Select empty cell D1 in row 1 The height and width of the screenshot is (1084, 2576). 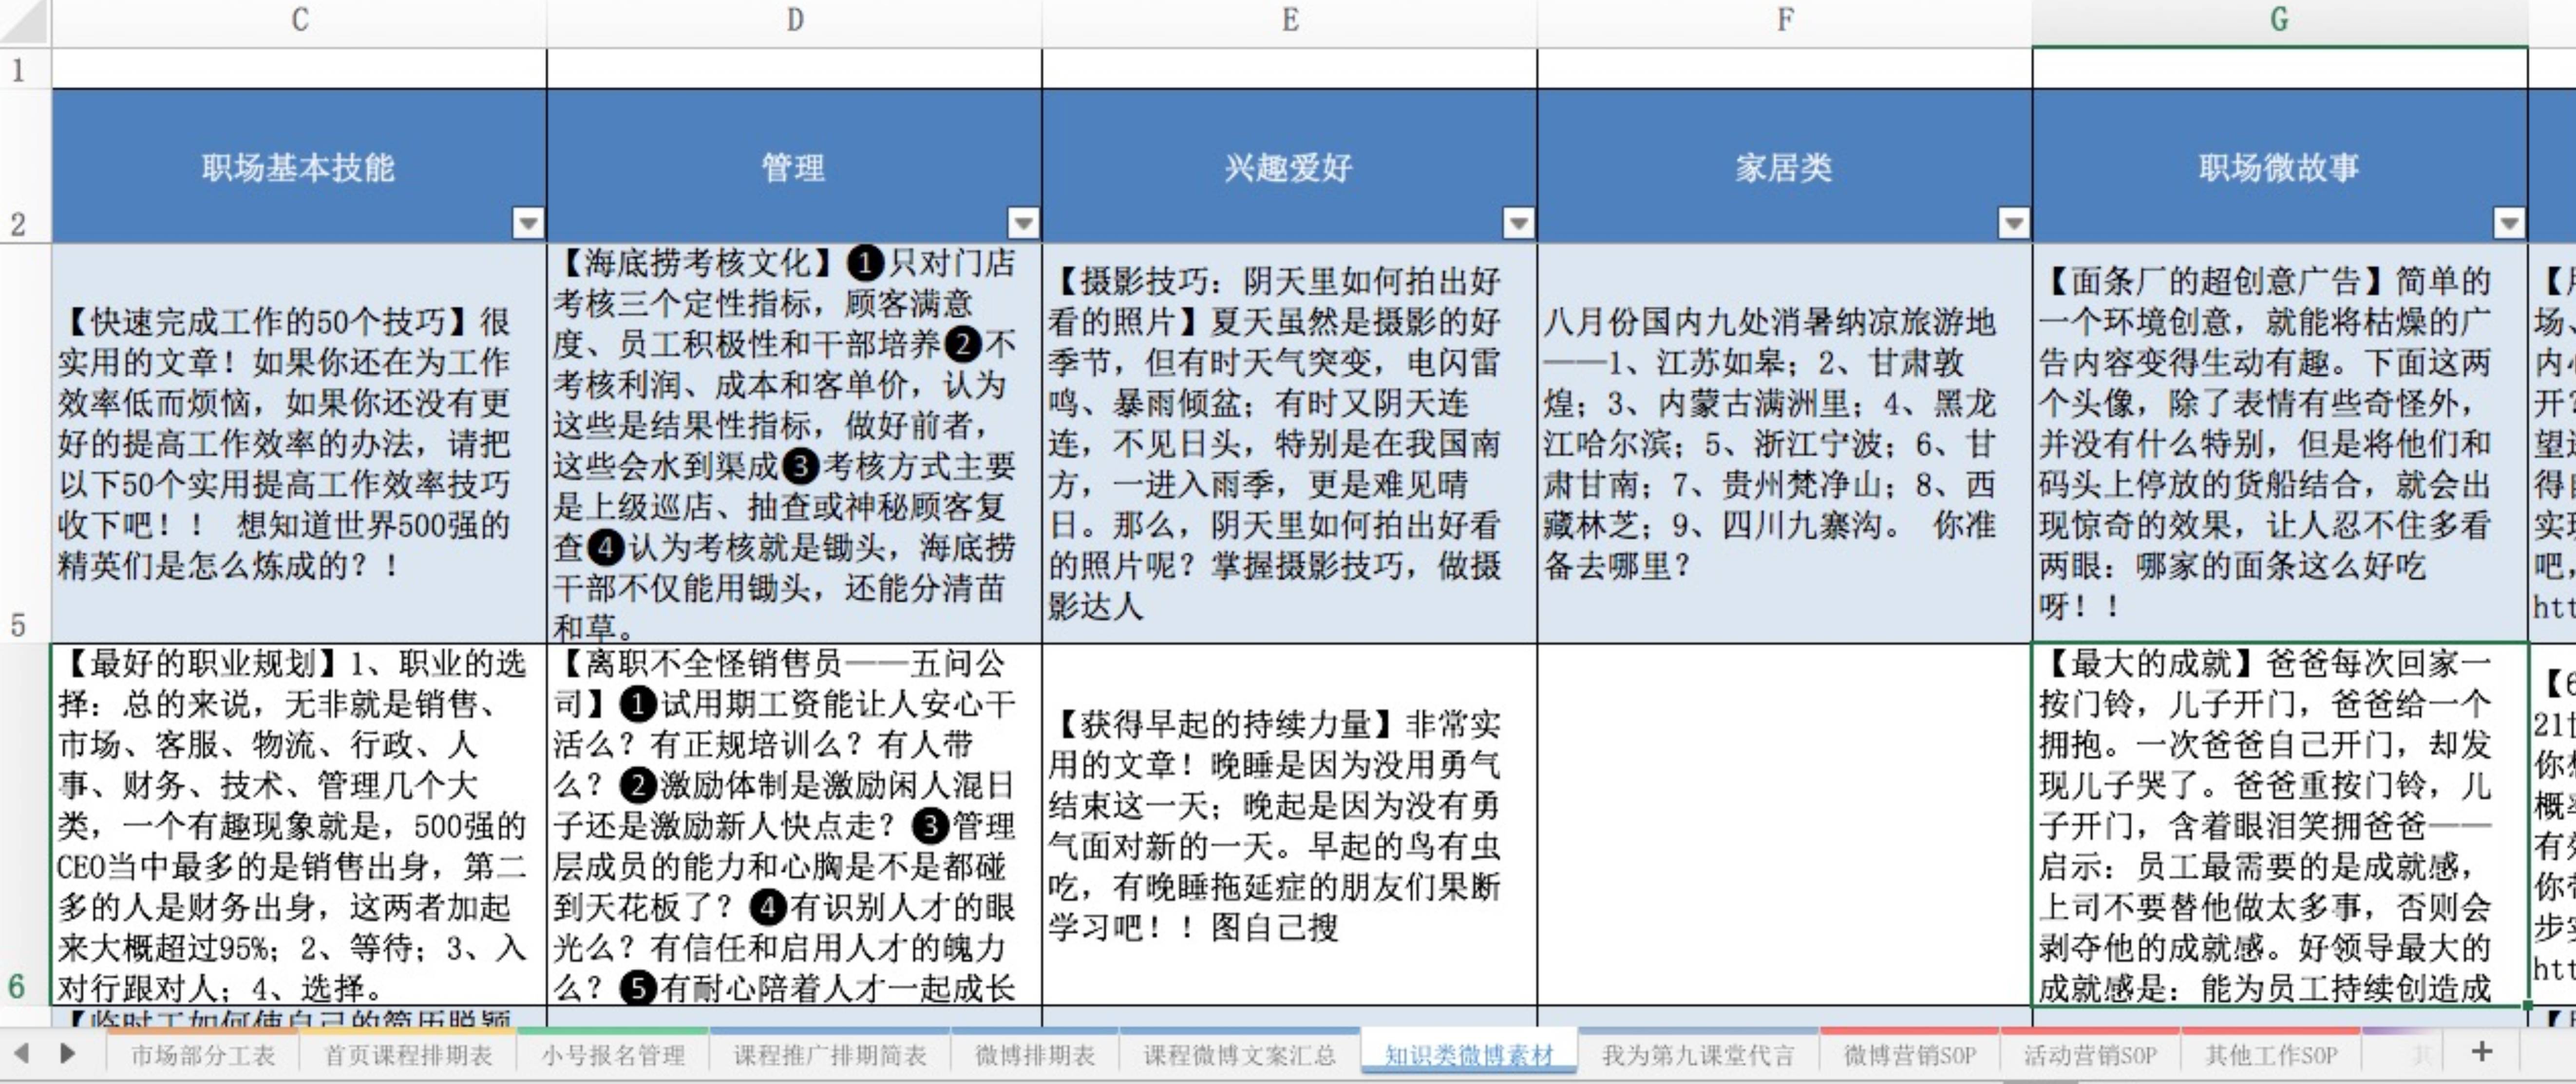794,69
